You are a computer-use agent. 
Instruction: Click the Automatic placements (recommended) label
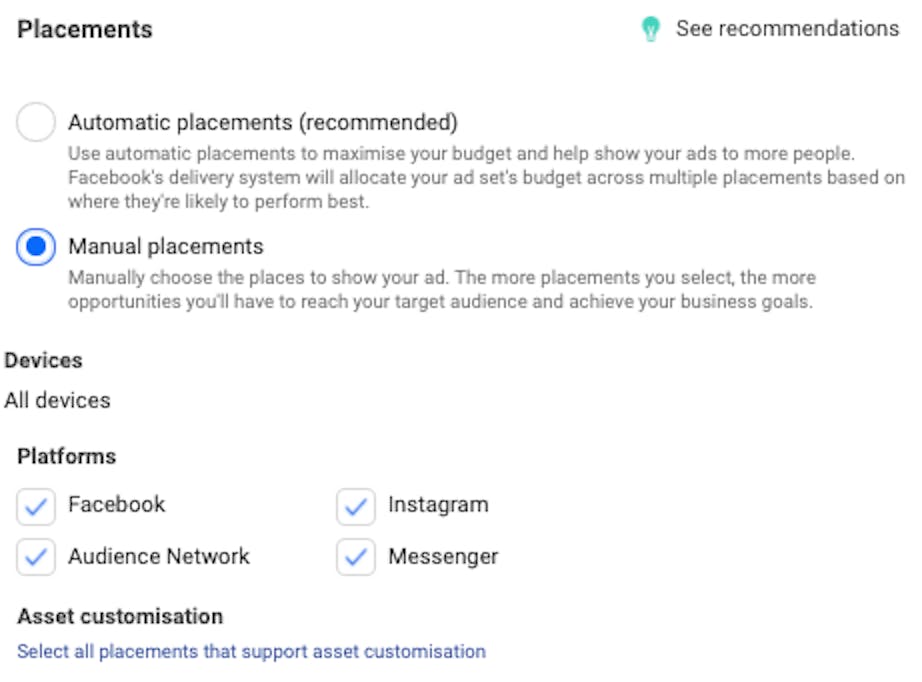[263, 122]
